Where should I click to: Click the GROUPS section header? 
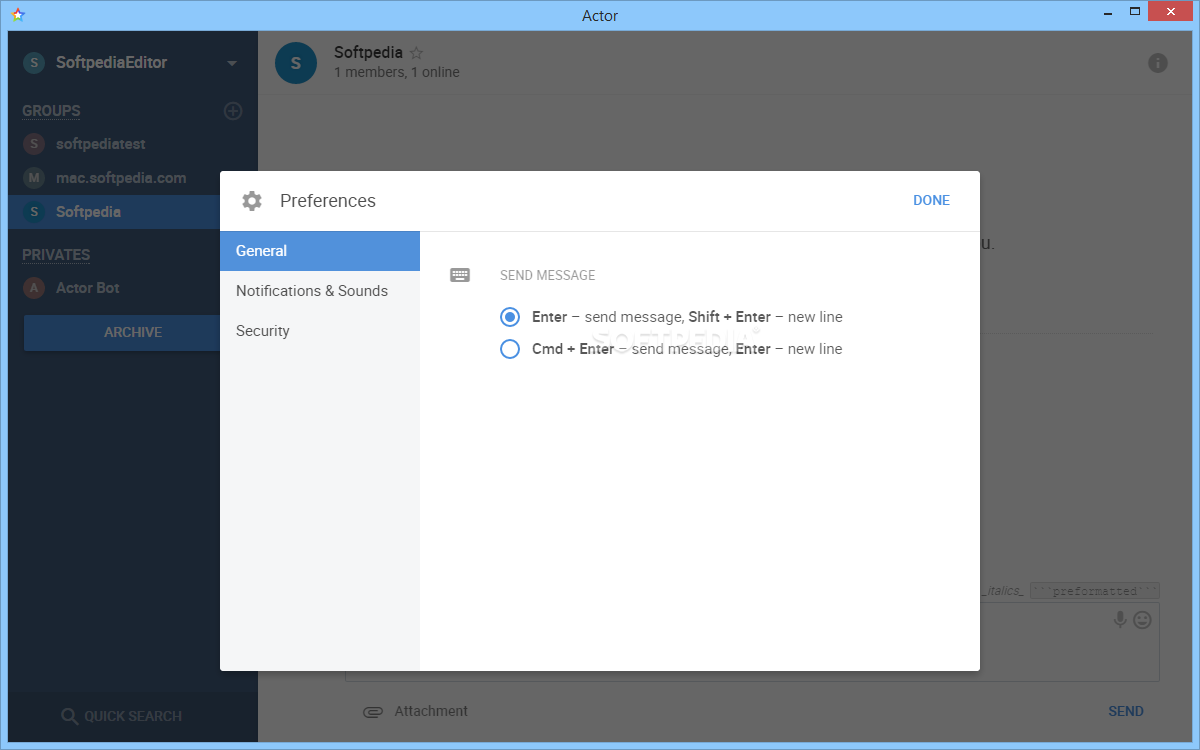[51, 111]
